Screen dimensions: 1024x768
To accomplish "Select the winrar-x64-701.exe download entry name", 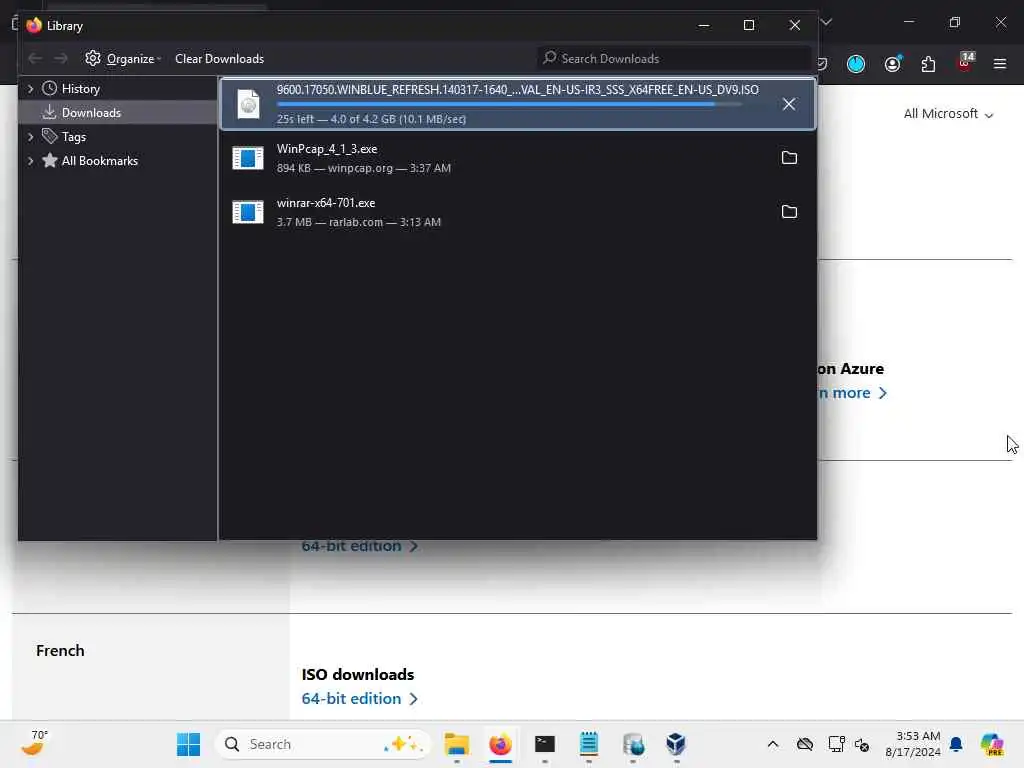I will 326,203.
